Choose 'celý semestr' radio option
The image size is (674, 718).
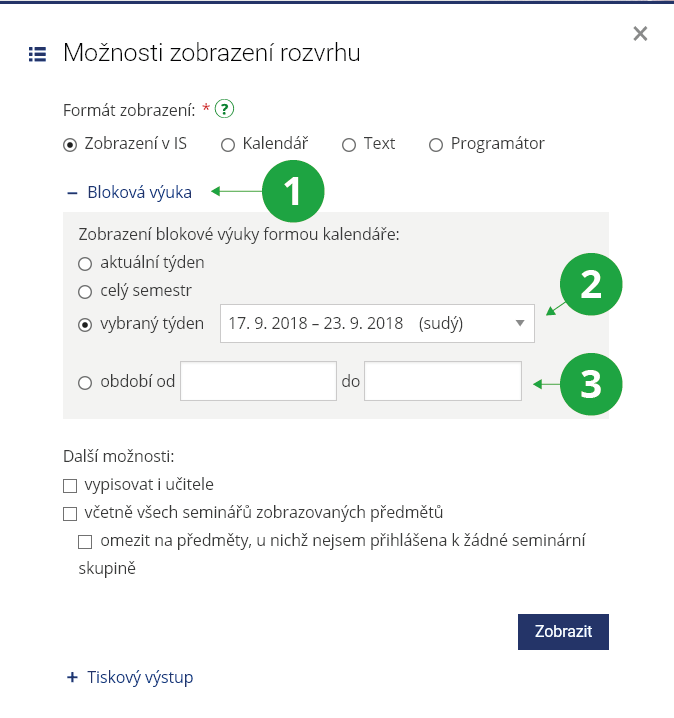tap(84, 291)
